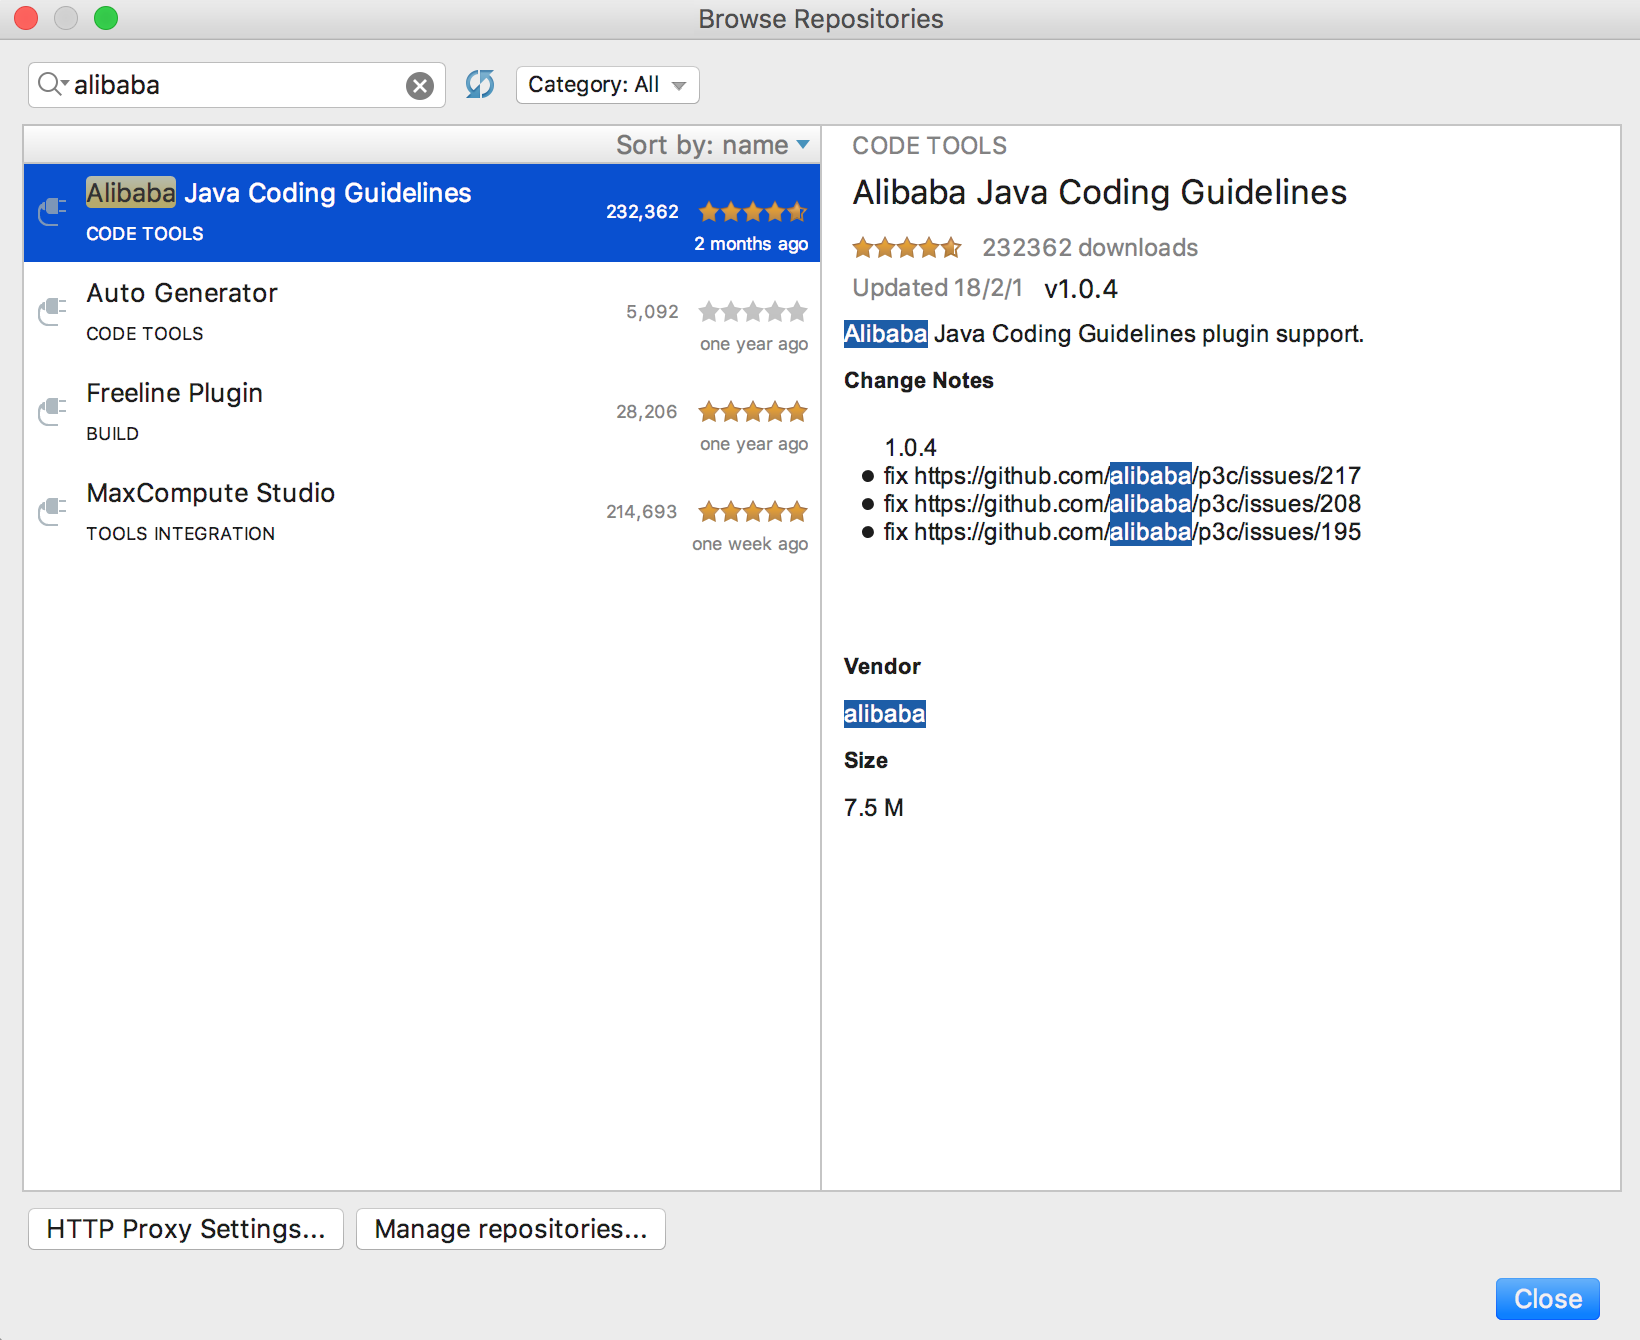Click the 'one week ago' label
Image resolution: width=1640 pixels, height=1340 pixels.
pyautogui.click(x=750, y=544)
